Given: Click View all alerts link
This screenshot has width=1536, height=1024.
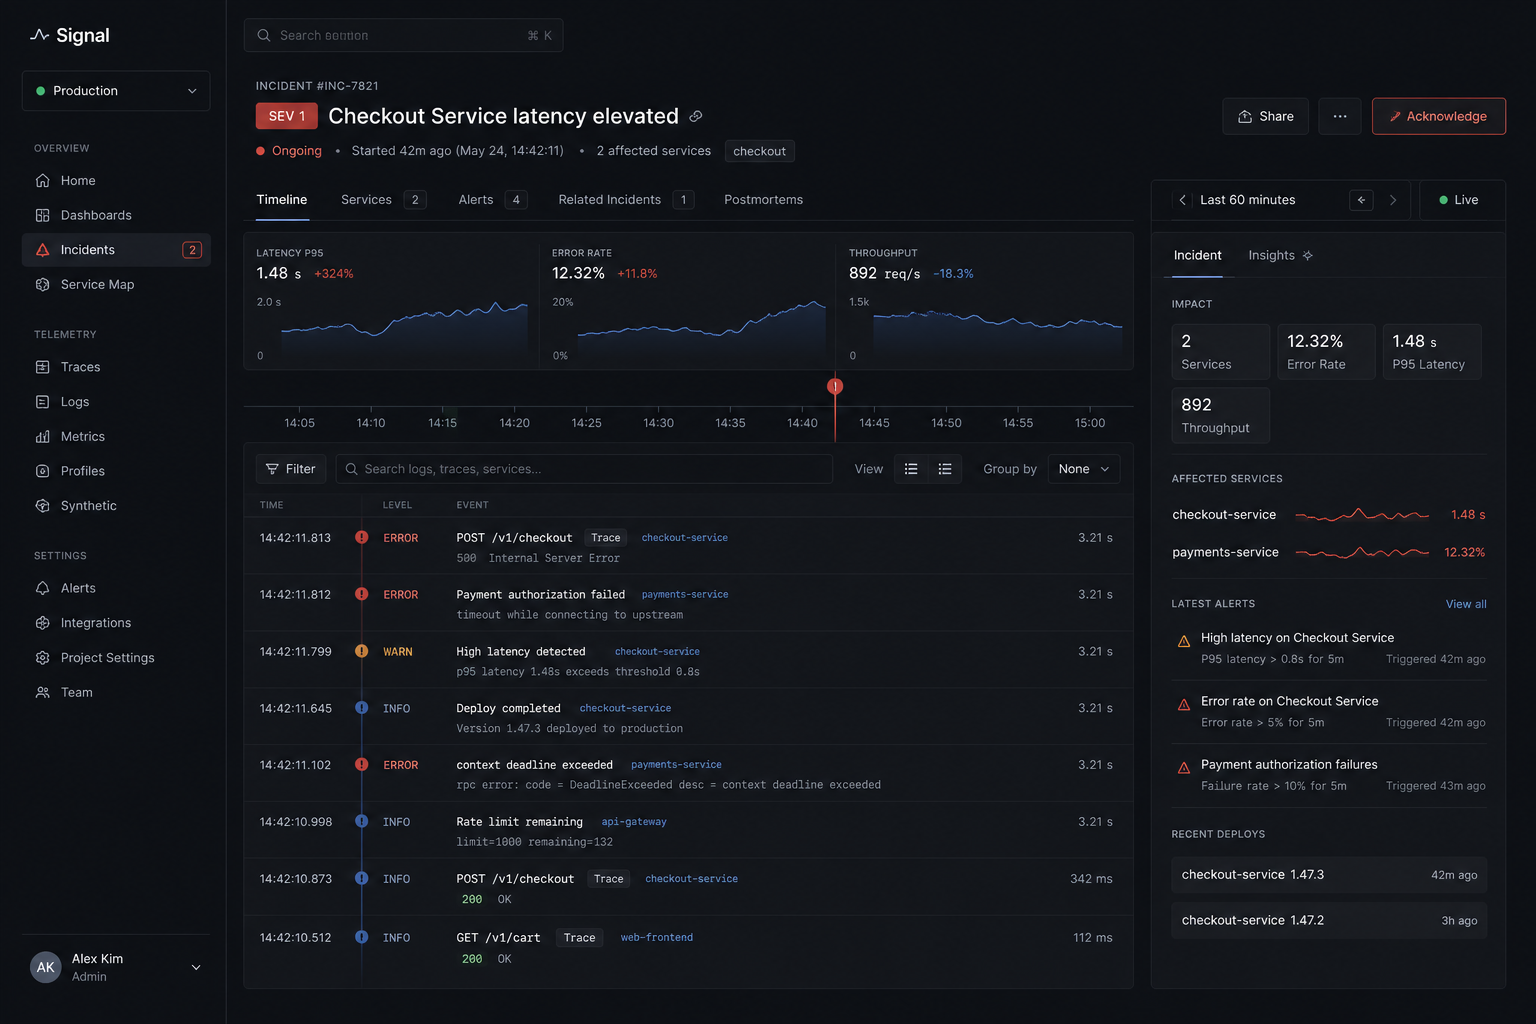Looking at the screenshot, I should pyautogui.click(x=1466, y=604).
